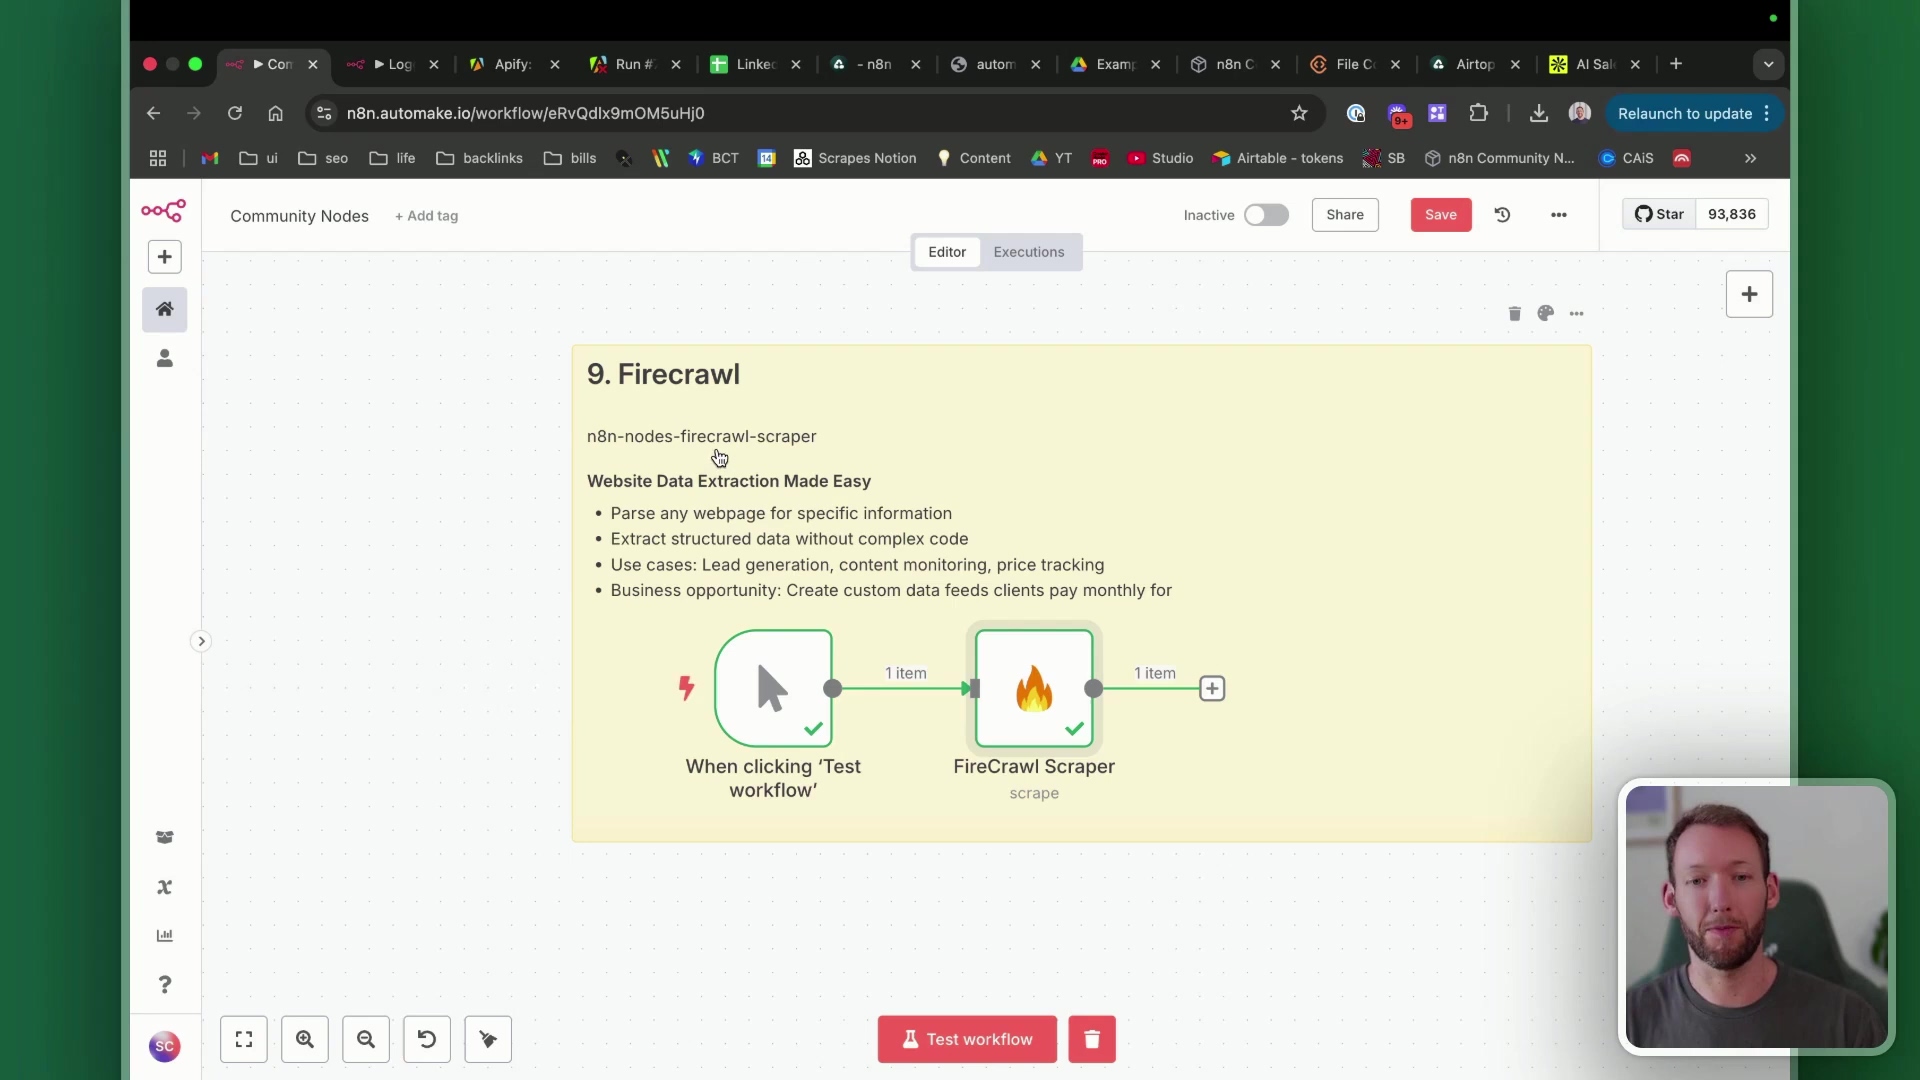Add node after FireCrawl Scraper plus connector
This screenshot has width=1920, height=1080.
pos(1212,689)
